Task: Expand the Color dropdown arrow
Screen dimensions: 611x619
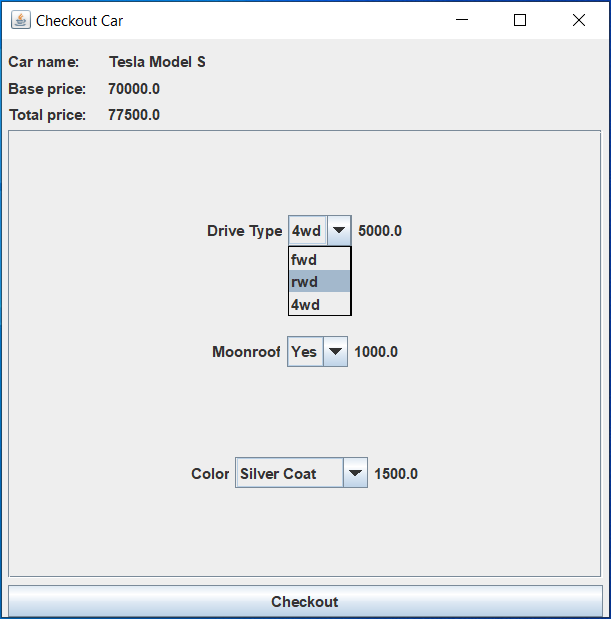Action: 355,473
